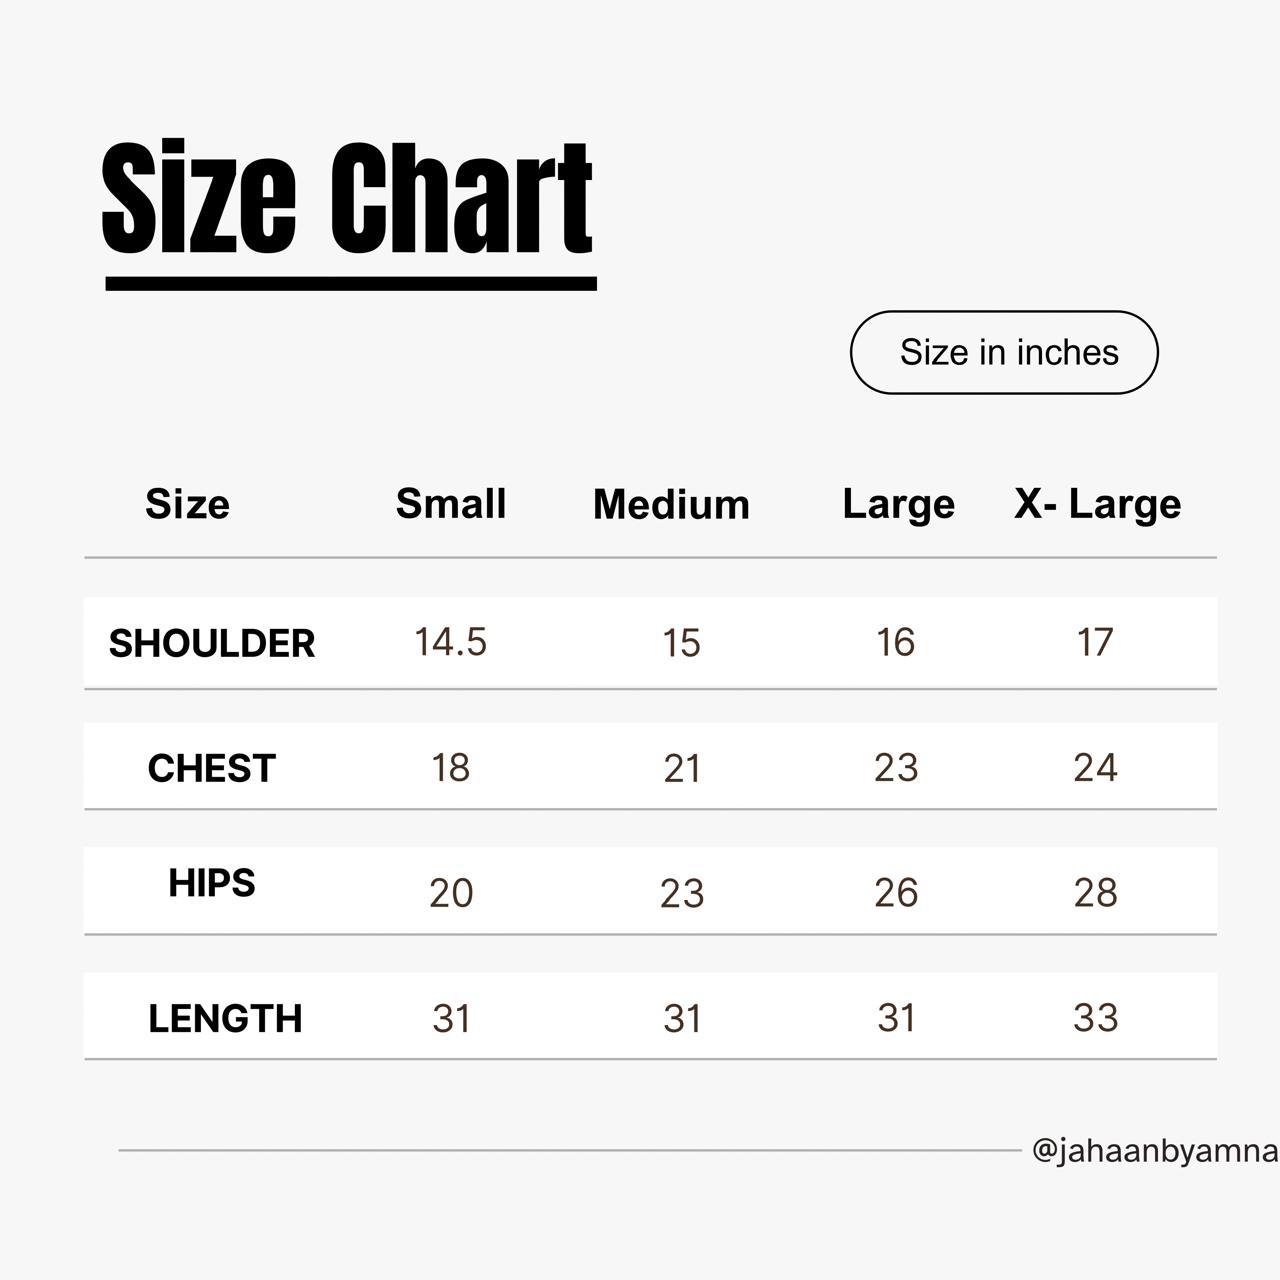Click the Large chest value 23

tap(896, 767)
